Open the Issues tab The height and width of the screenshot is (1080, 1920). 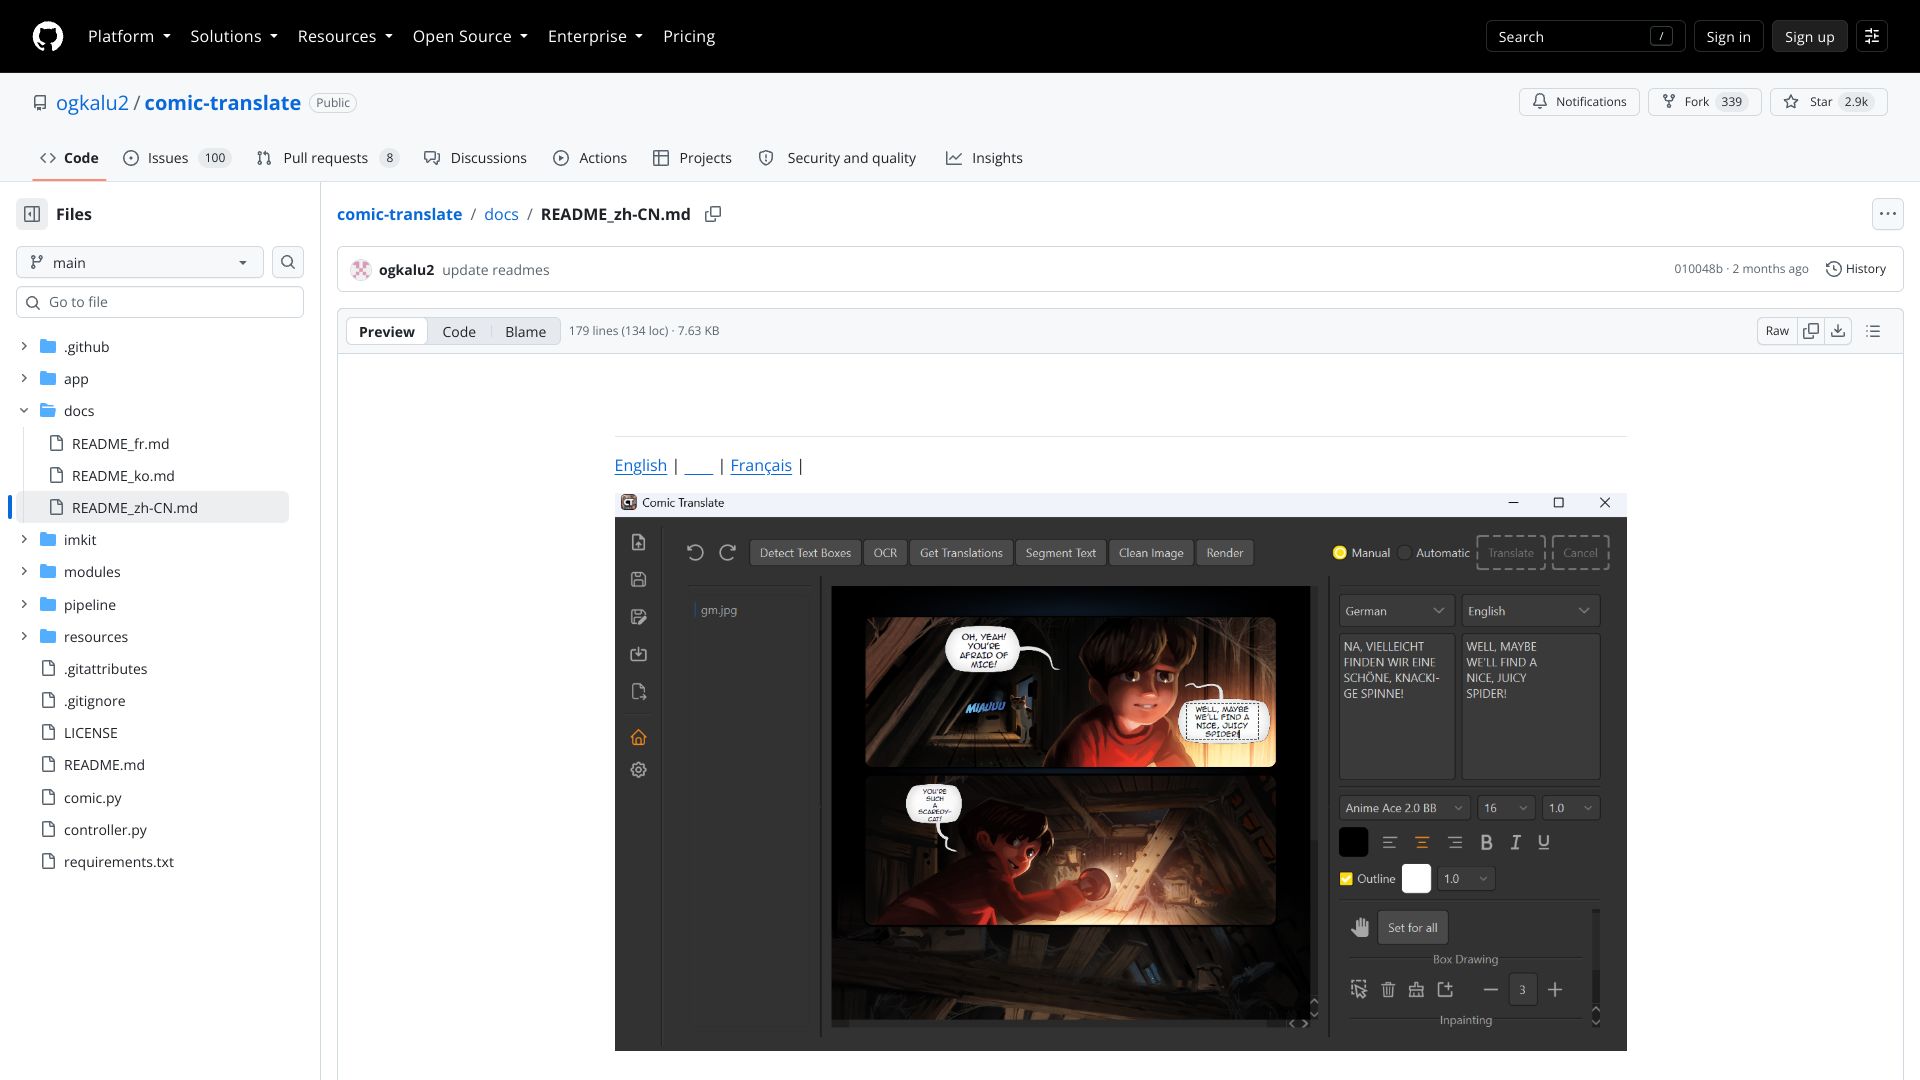[x=177, y=158]
